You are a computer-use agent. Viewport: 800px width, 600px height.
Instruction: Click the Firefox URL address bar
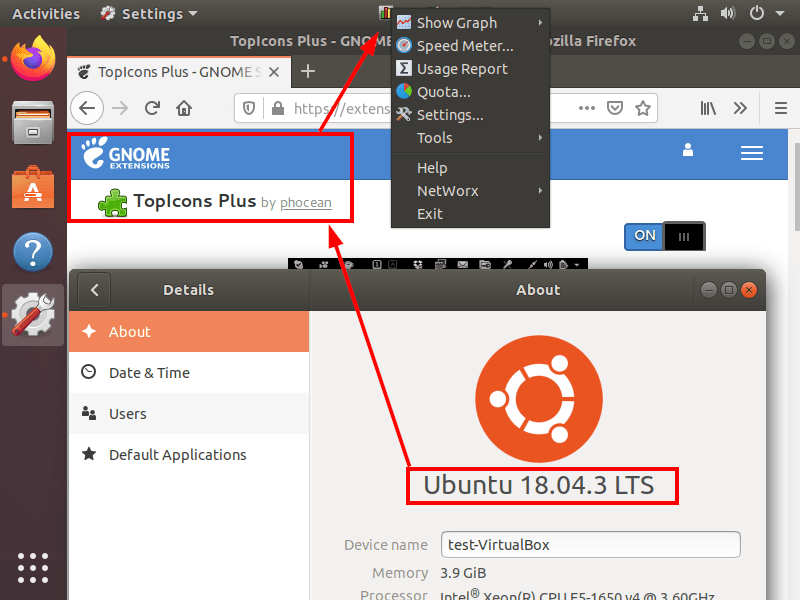point(445,108)
